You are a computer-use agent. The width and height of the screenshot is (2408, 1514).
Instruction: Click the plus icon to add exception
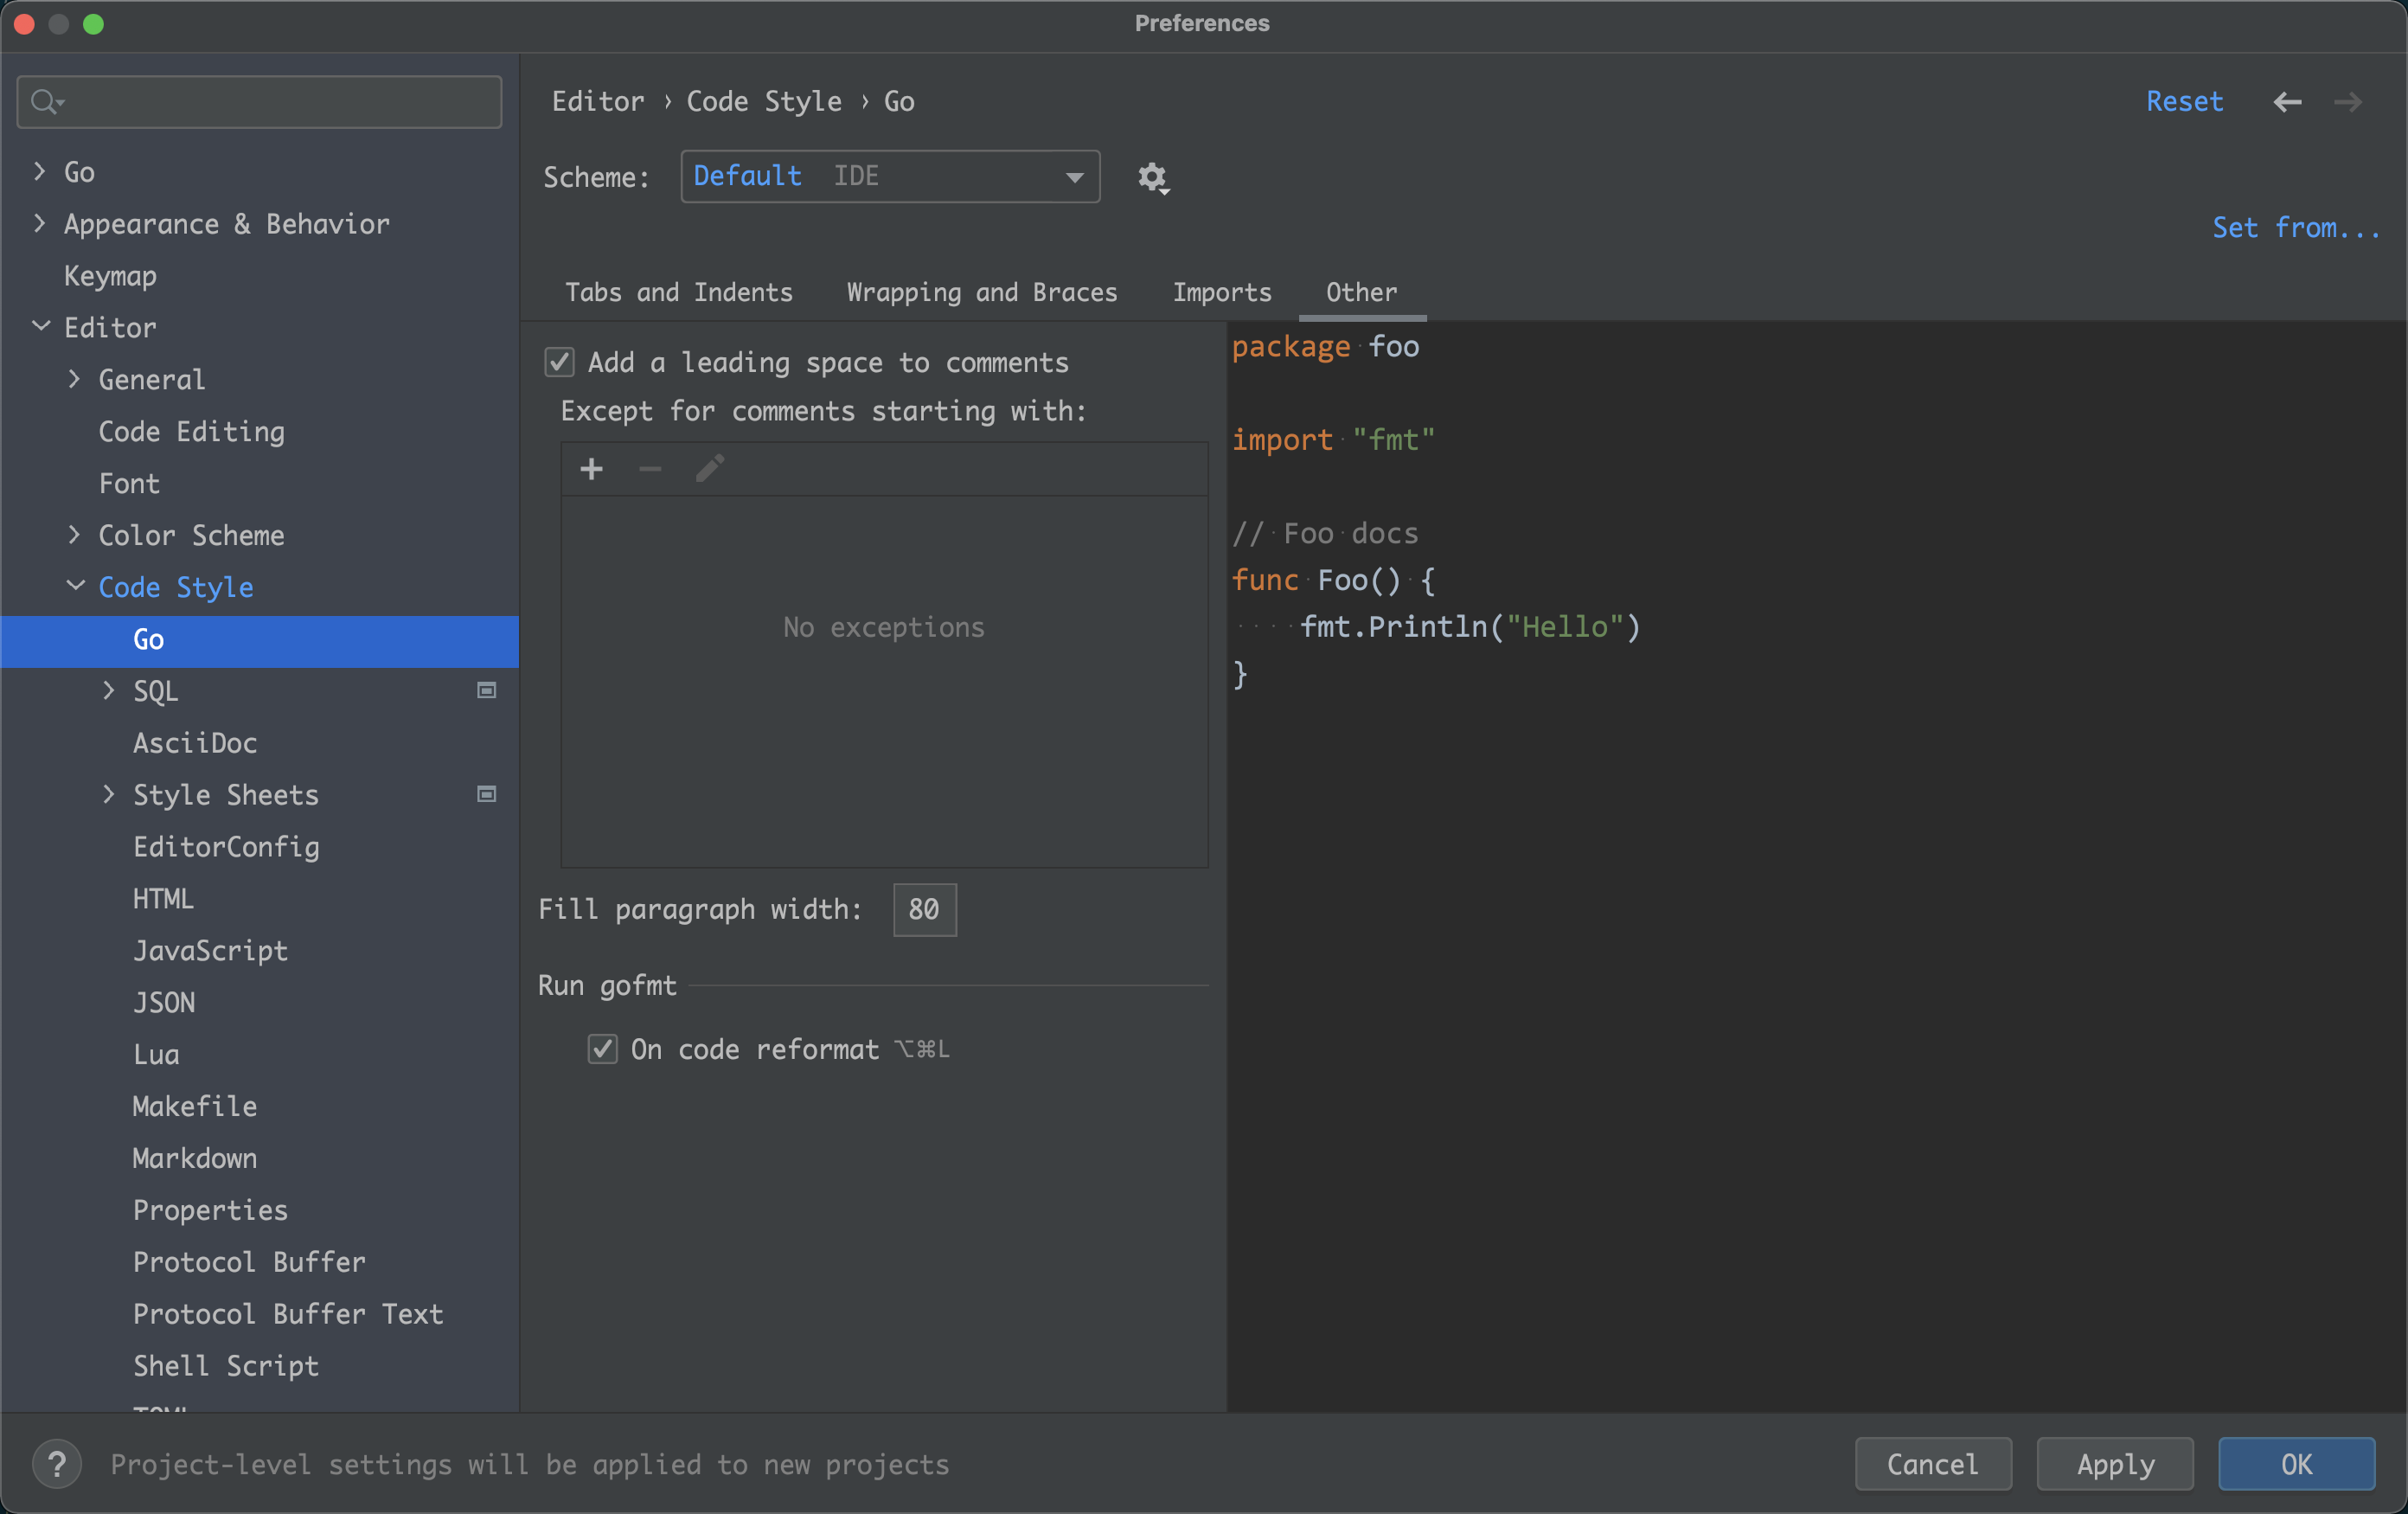coord(591,469)
